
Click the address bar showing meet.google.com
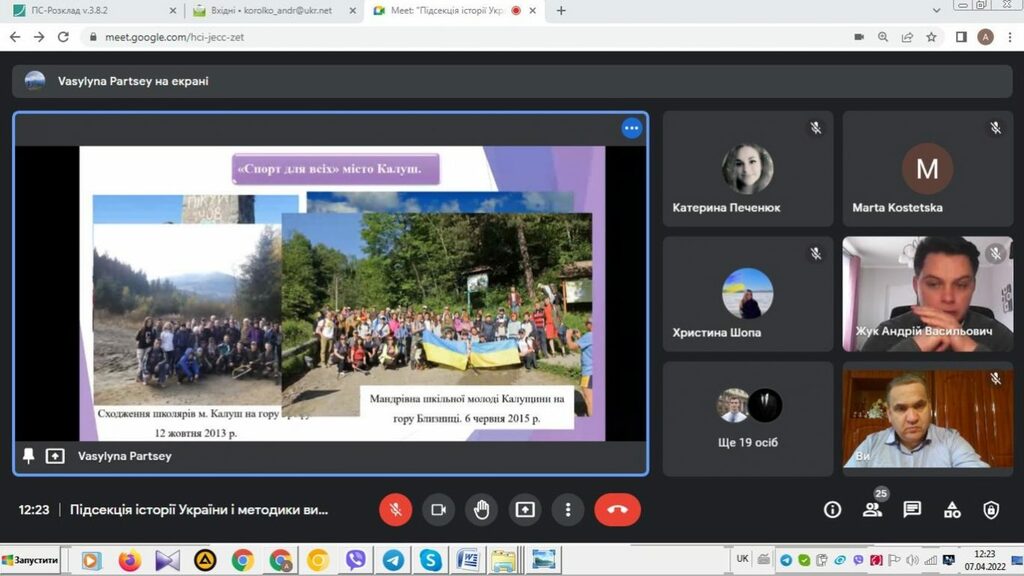[x=400, y=37]
